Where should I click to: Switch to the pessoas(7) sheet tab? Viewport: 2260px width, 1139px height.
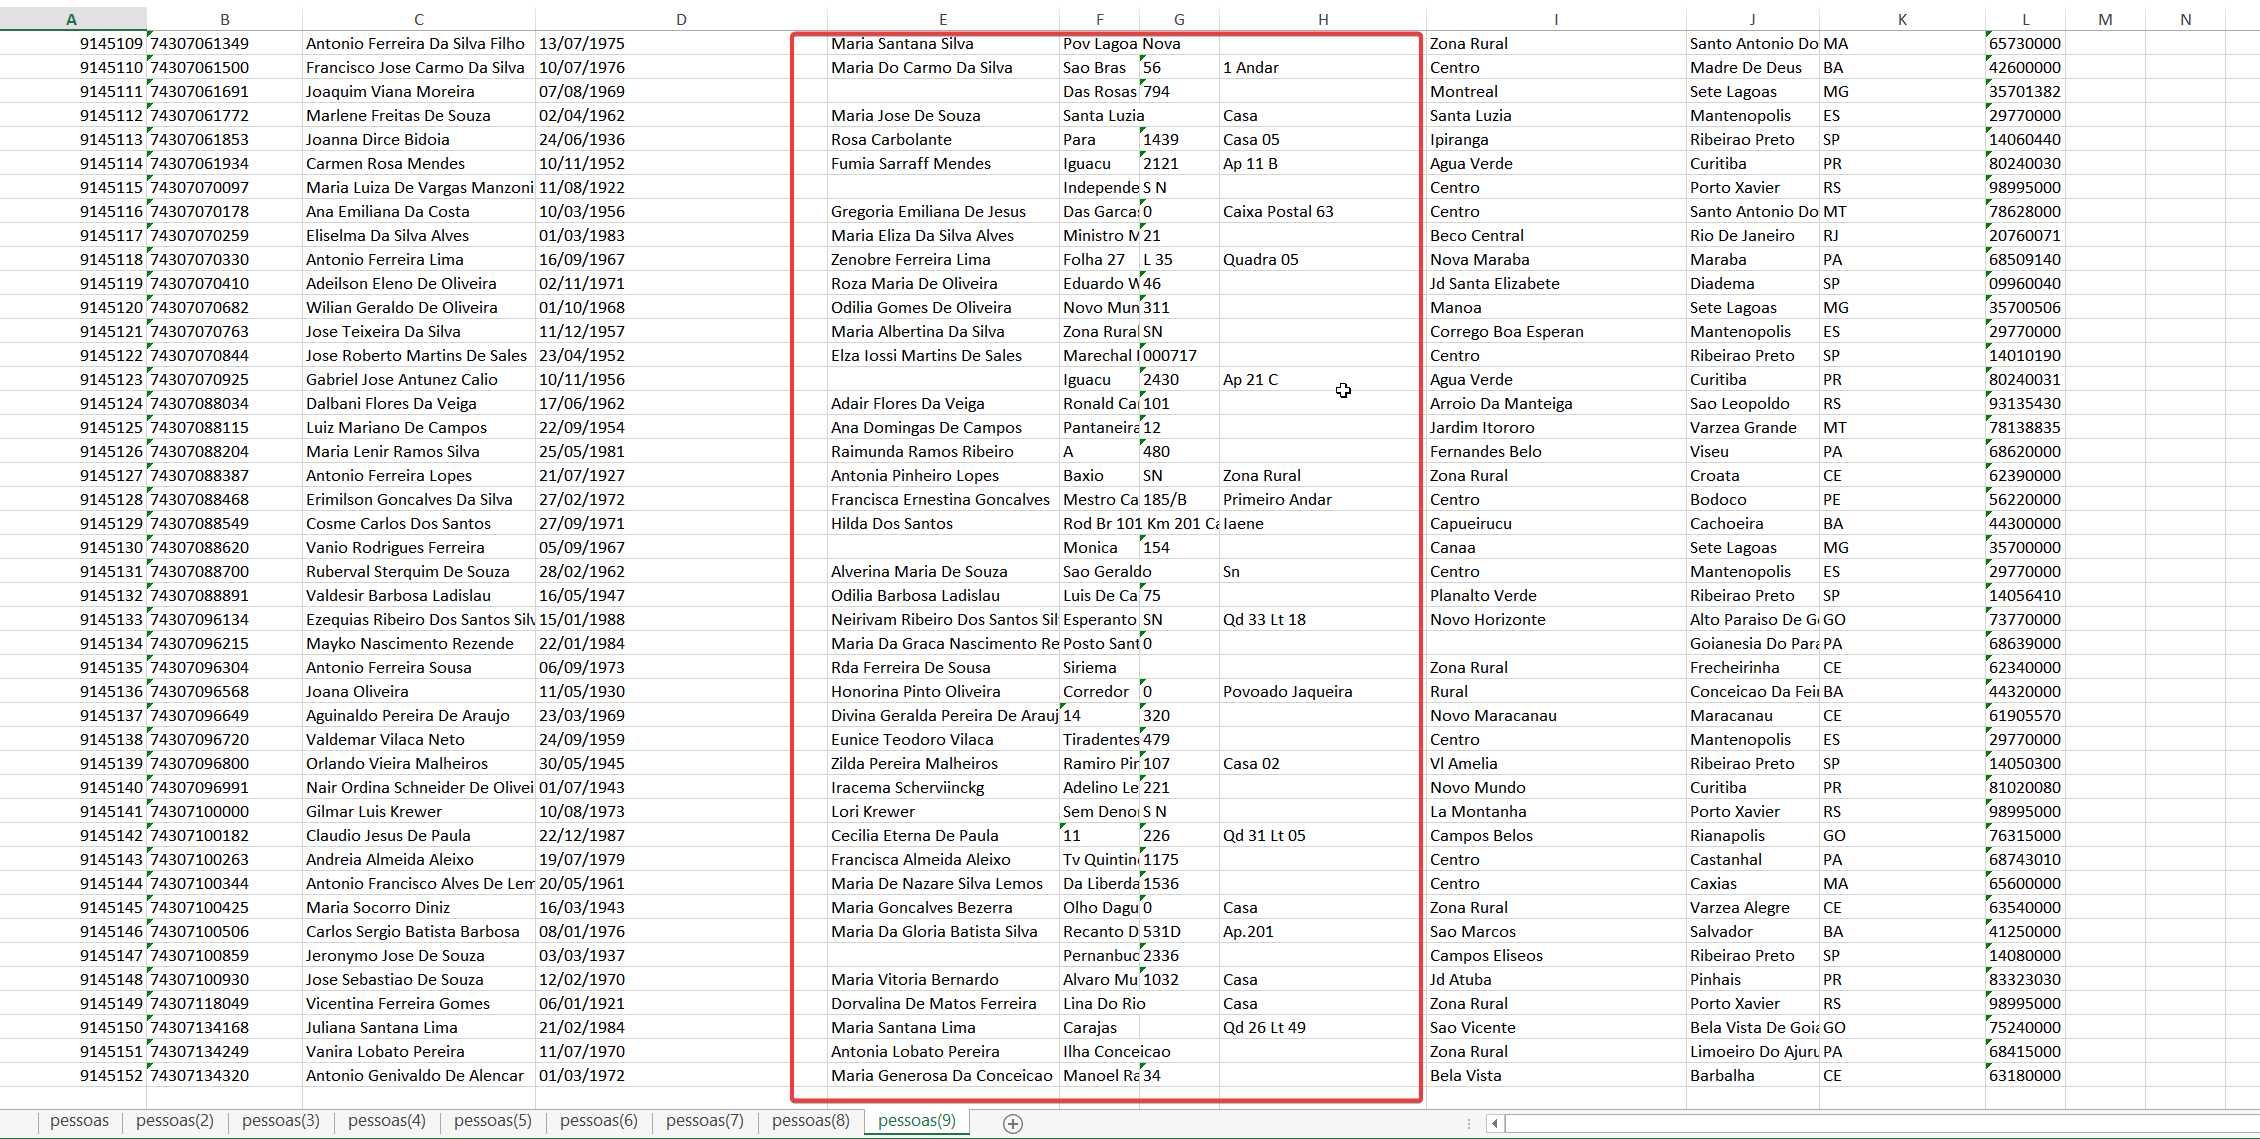click(x=705, y=1121)
